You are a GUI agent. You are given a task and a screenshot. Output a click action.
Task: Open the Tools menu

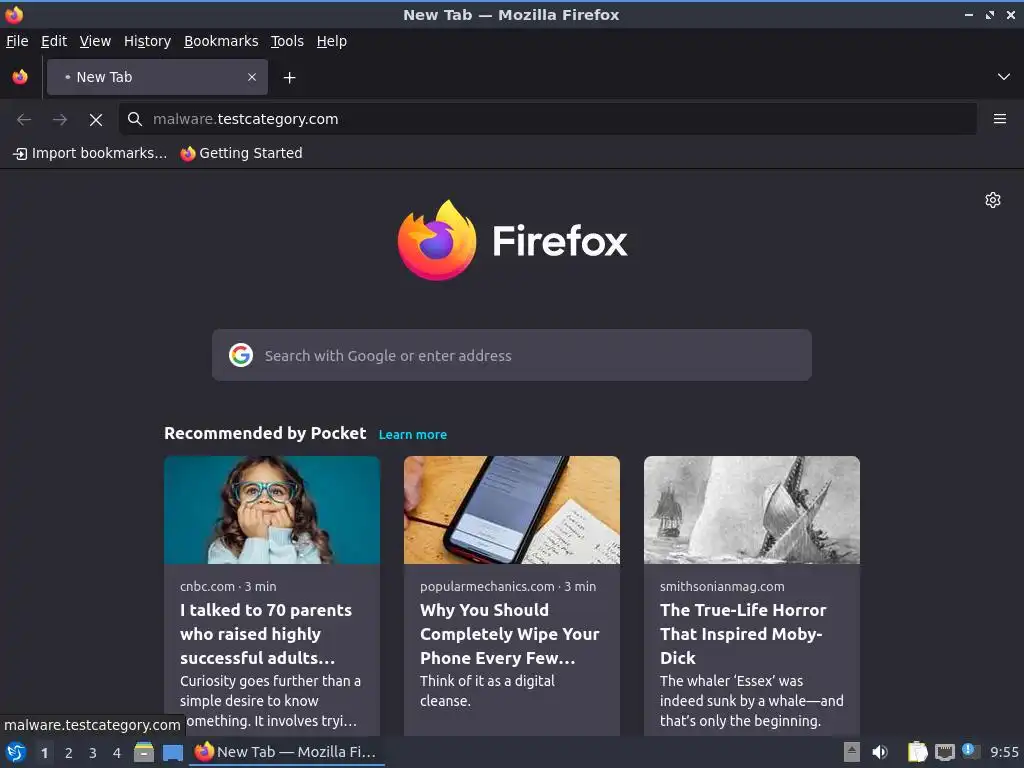coord(287,41)
